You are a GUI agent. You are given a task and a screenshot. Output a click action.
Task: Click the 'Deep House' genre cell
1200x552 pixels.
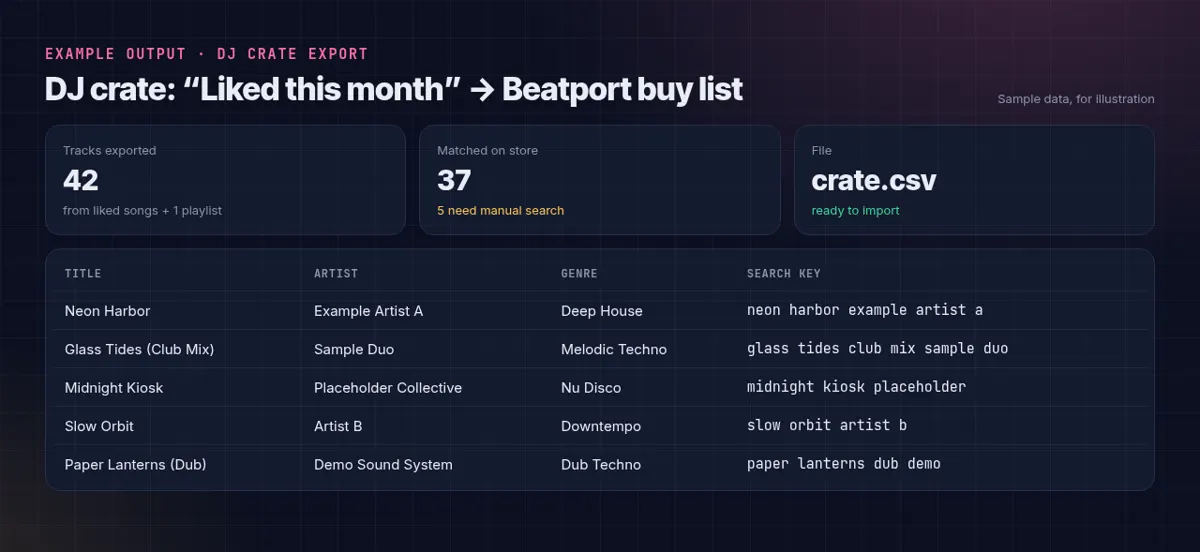tap(602, 311)
